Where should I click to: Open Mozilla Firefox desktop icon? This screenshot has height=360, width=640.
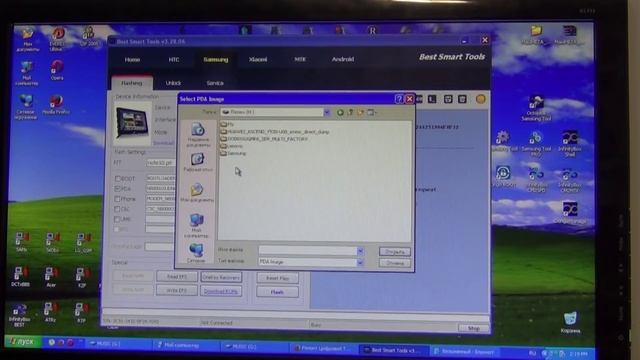[56, 104]
